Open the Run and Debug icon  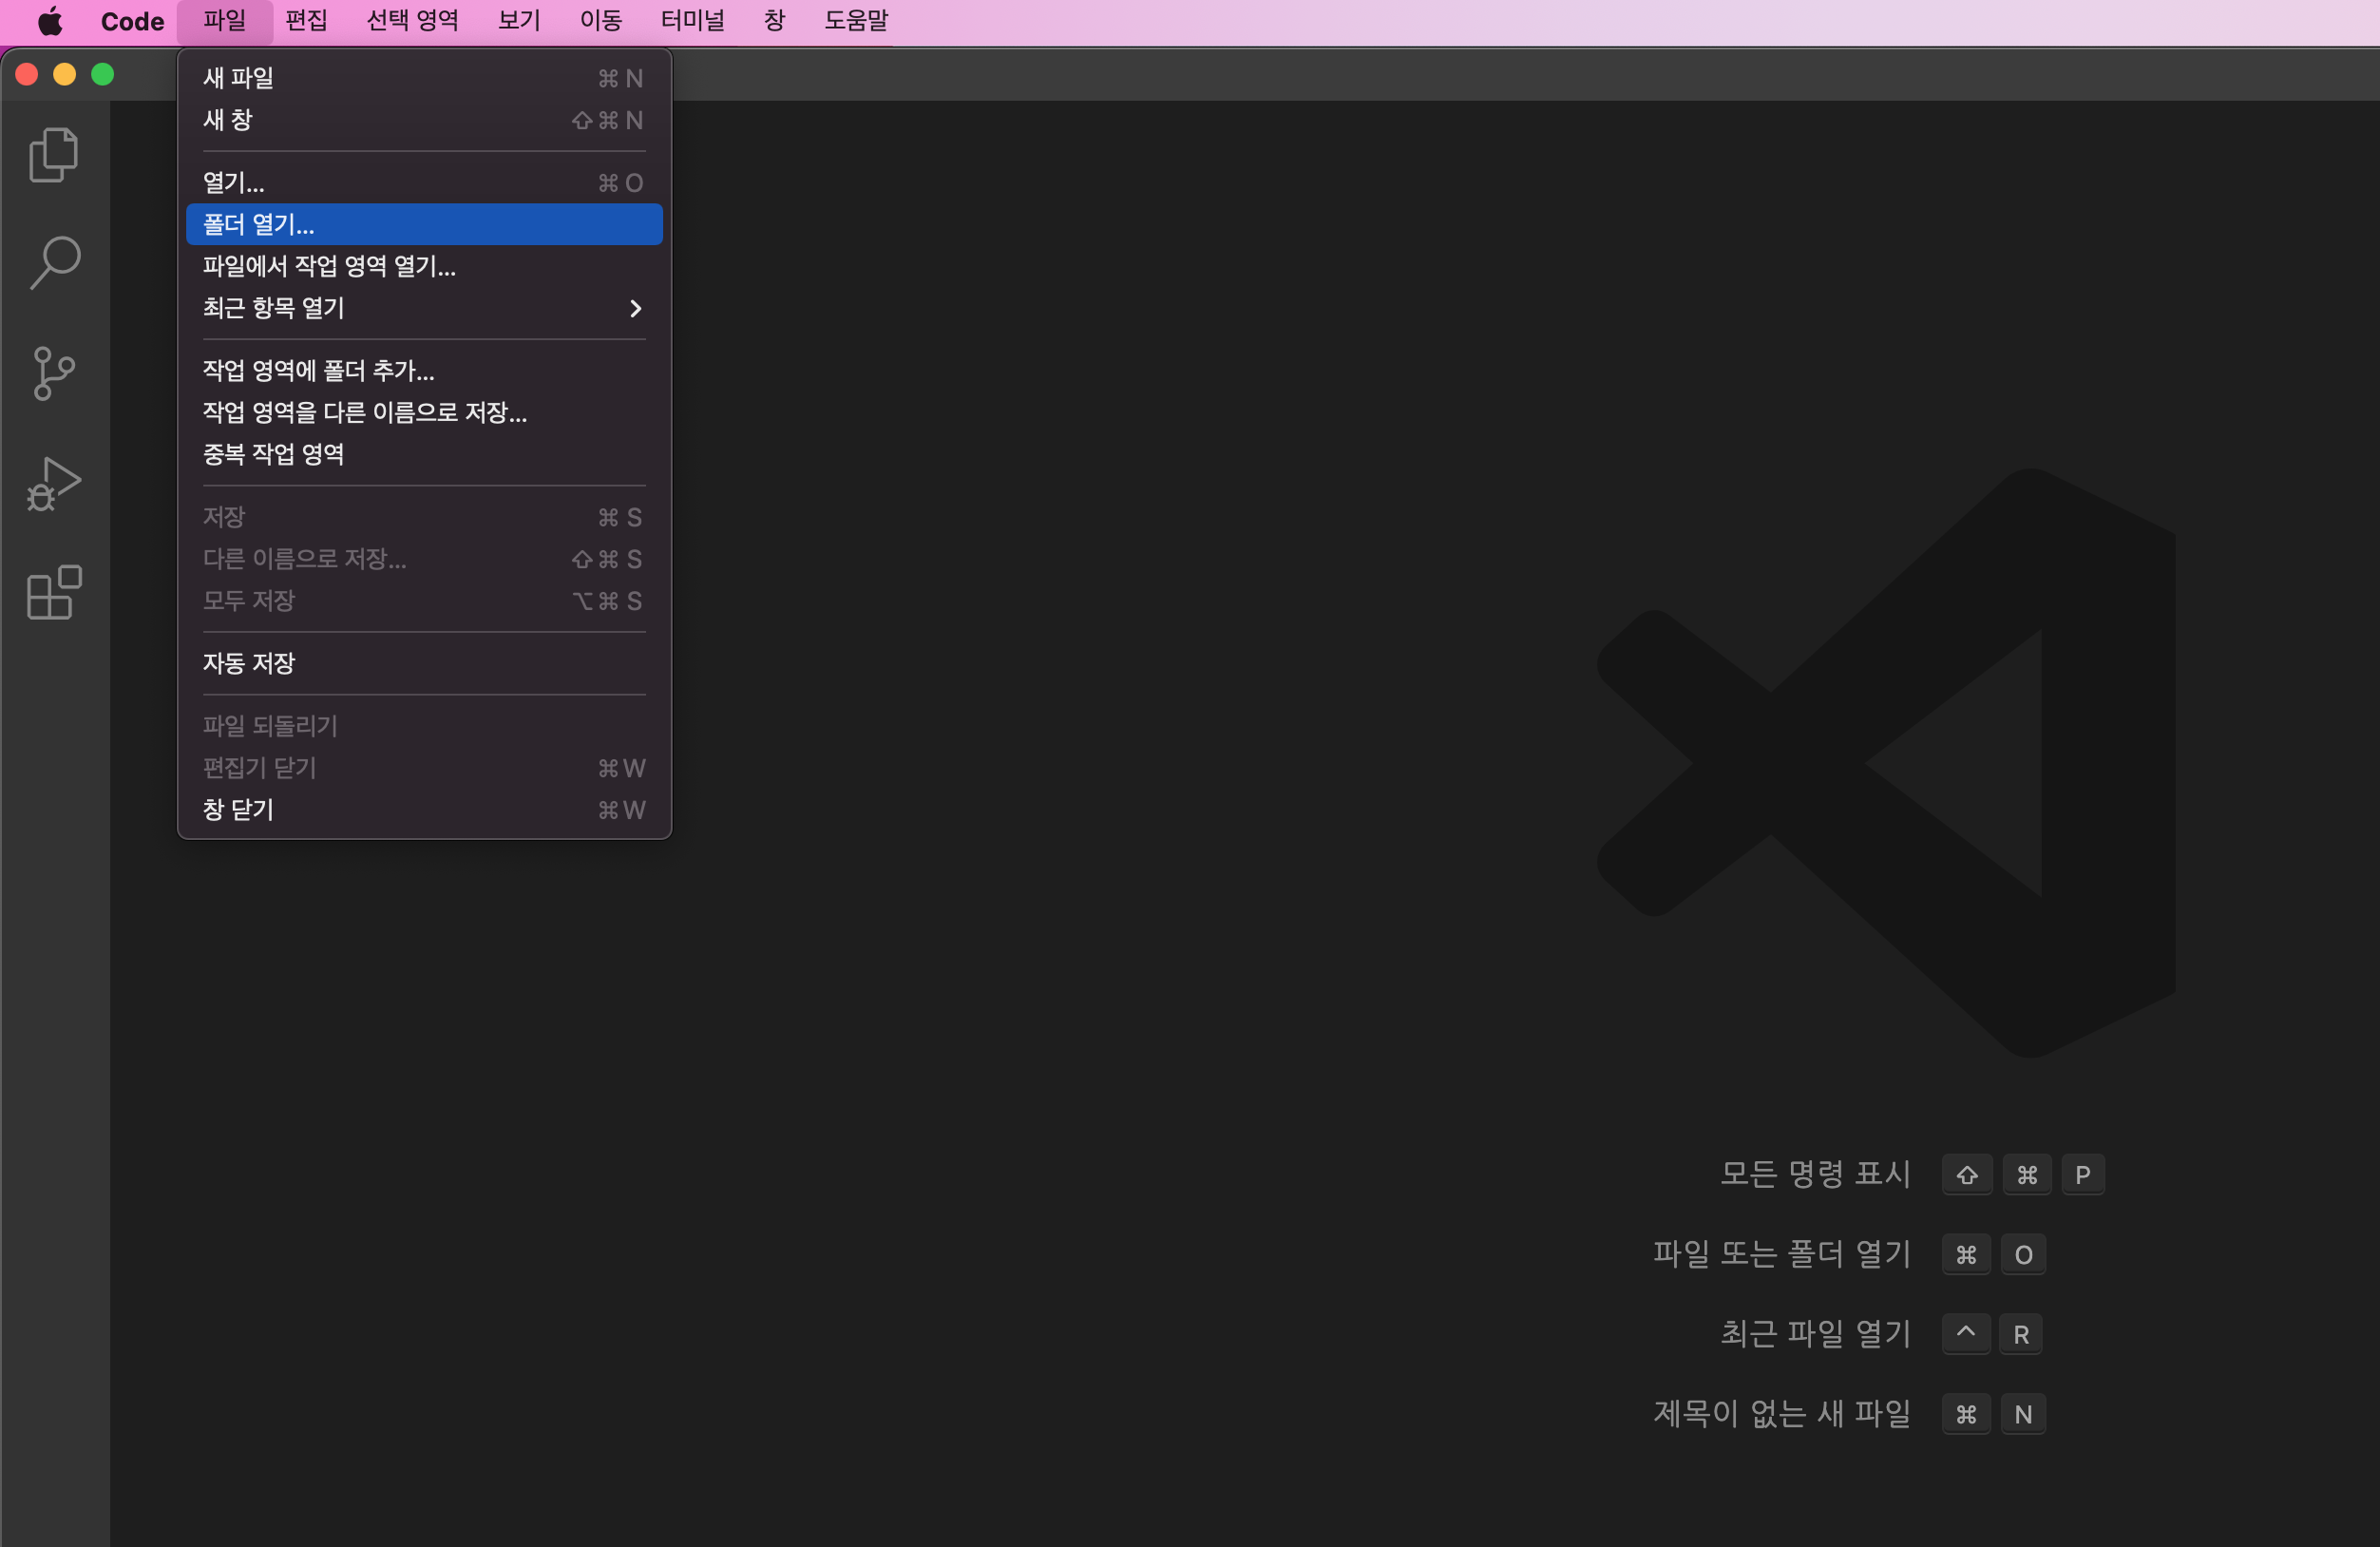[x=54, y=484]
